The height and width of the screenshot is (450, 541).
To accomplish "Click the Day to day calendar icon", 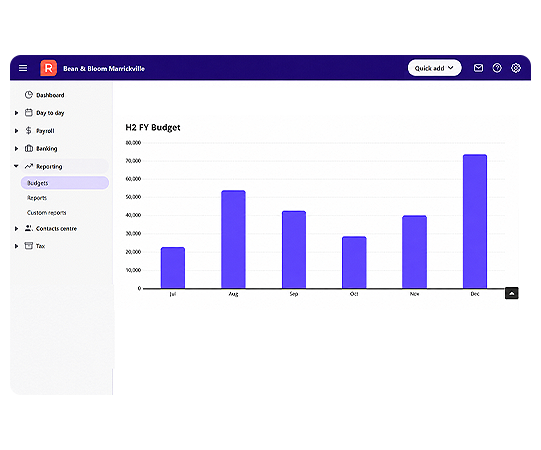I will tap(29, 112).
